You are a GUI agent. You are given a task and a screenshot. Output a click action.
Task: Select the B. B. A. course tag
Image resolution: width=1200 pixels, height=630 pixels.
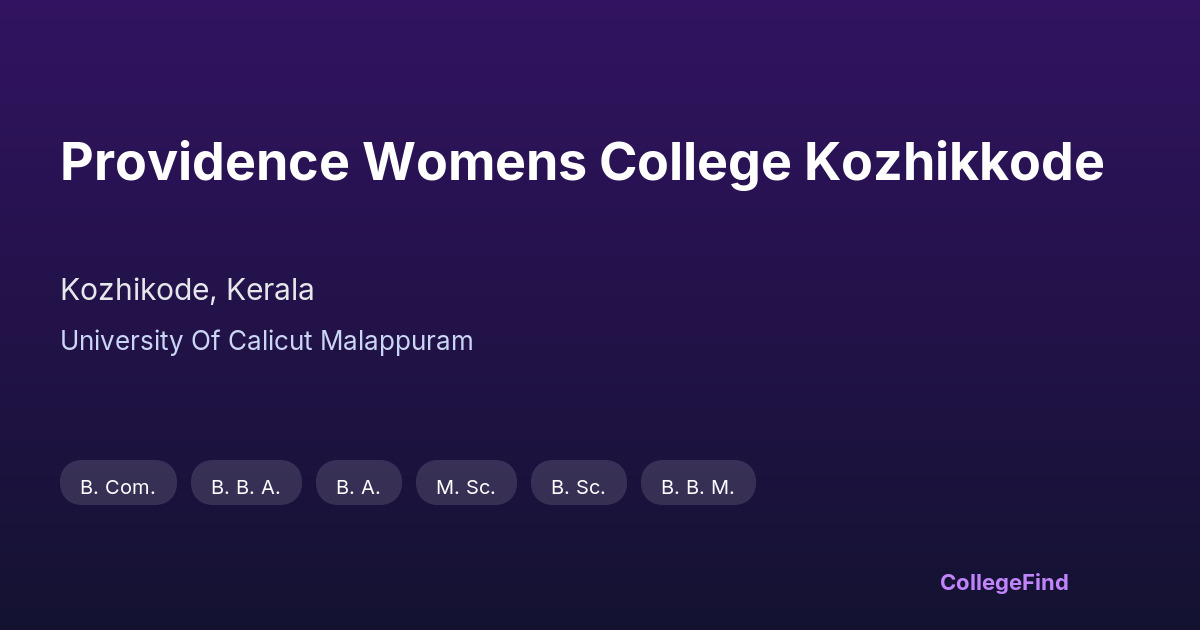tap(246, 487)
